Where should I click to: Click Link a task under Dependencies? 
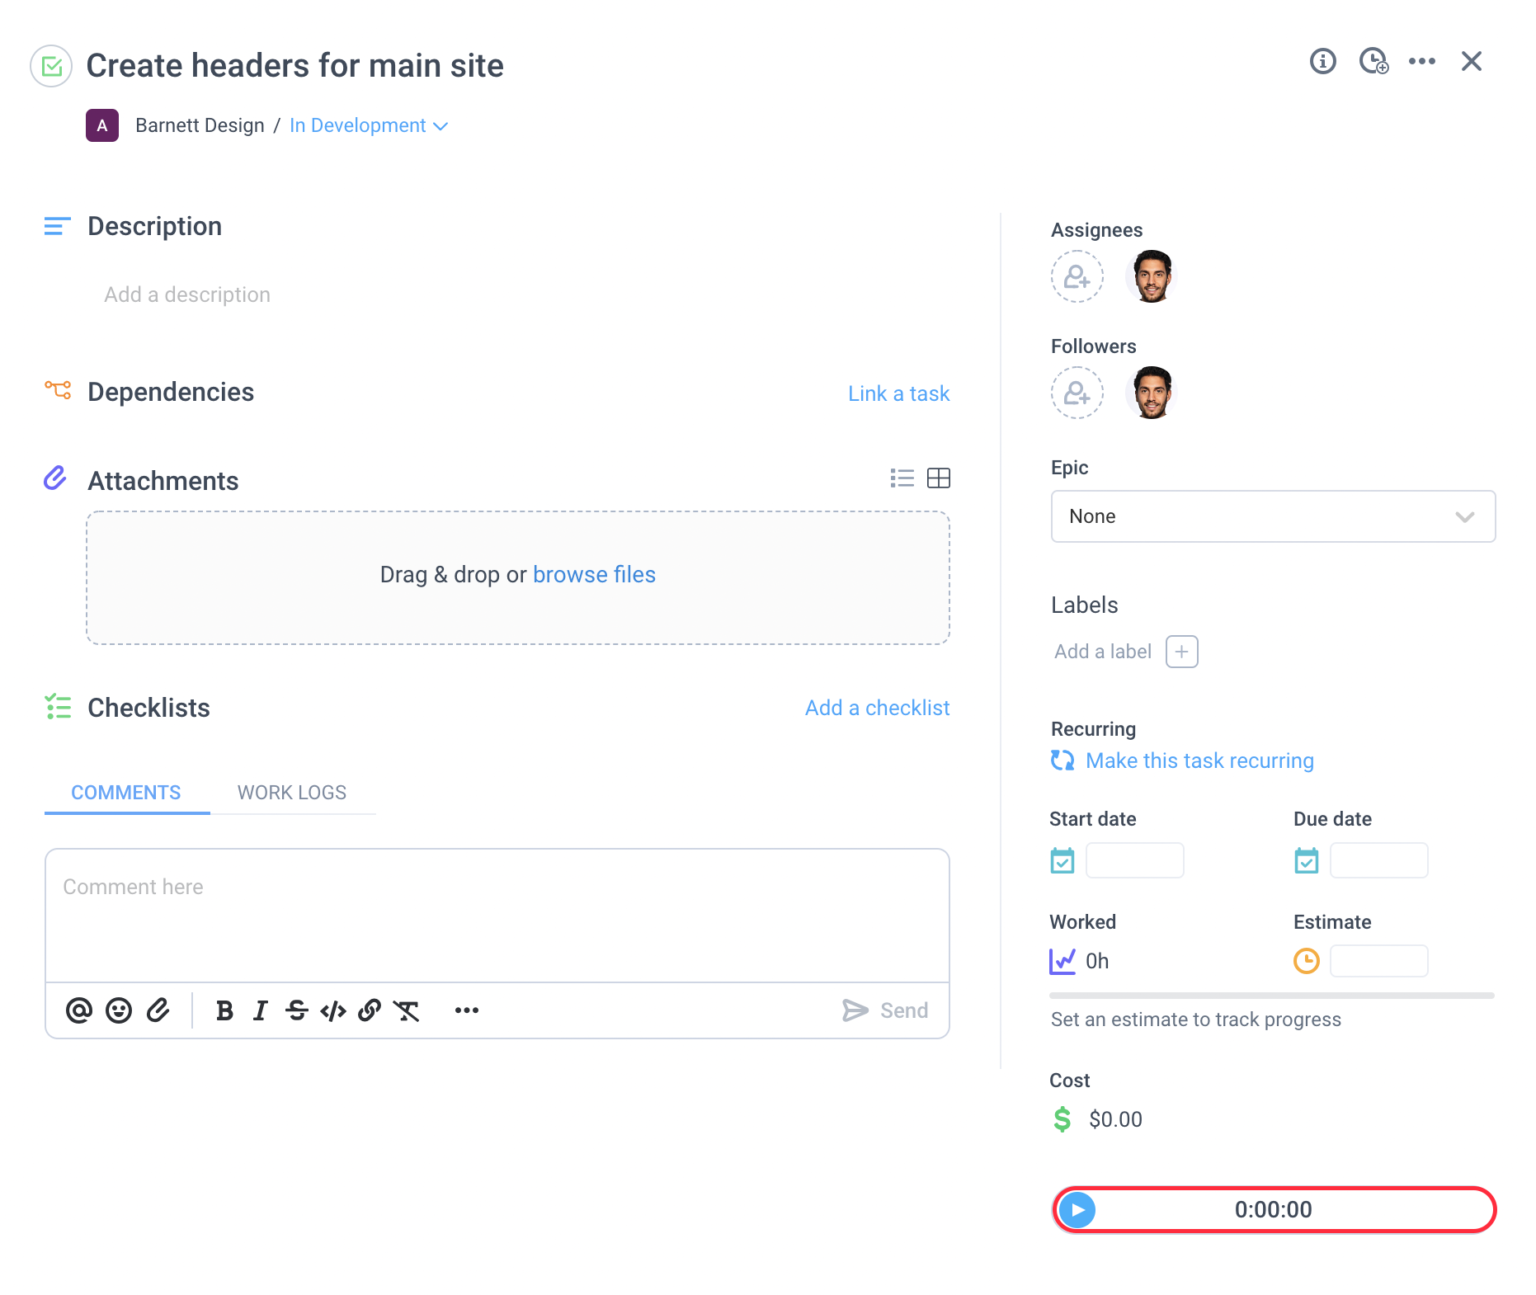[898, 393]
